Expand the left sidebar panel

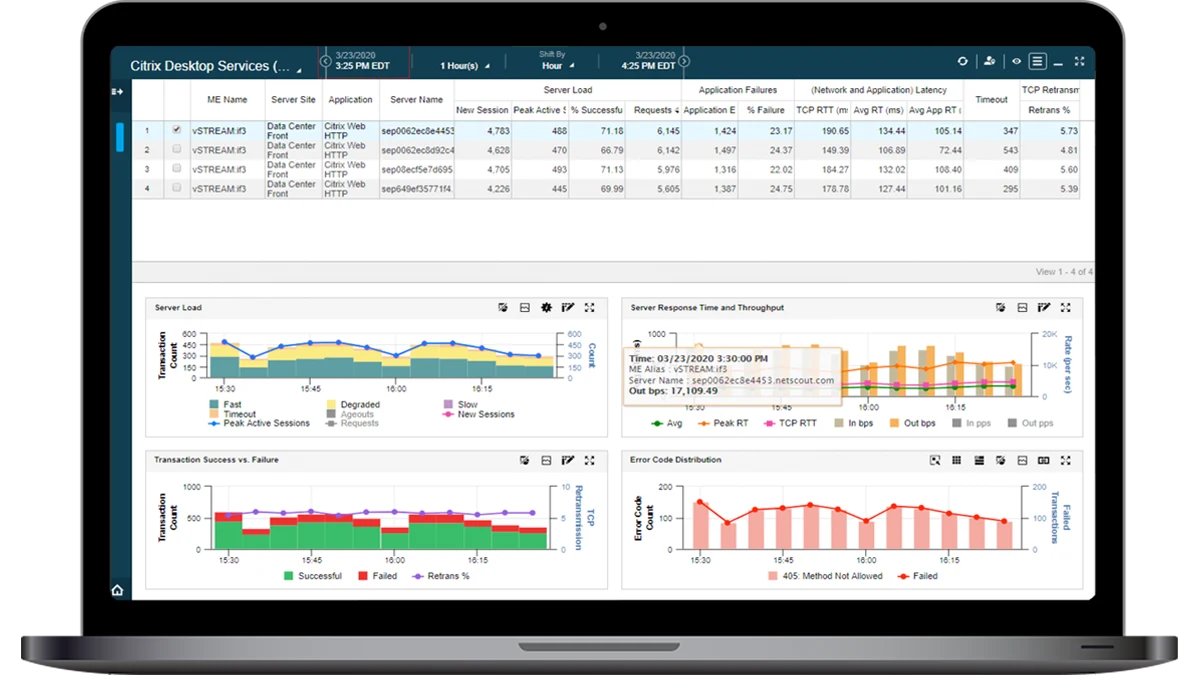[119, 90]
